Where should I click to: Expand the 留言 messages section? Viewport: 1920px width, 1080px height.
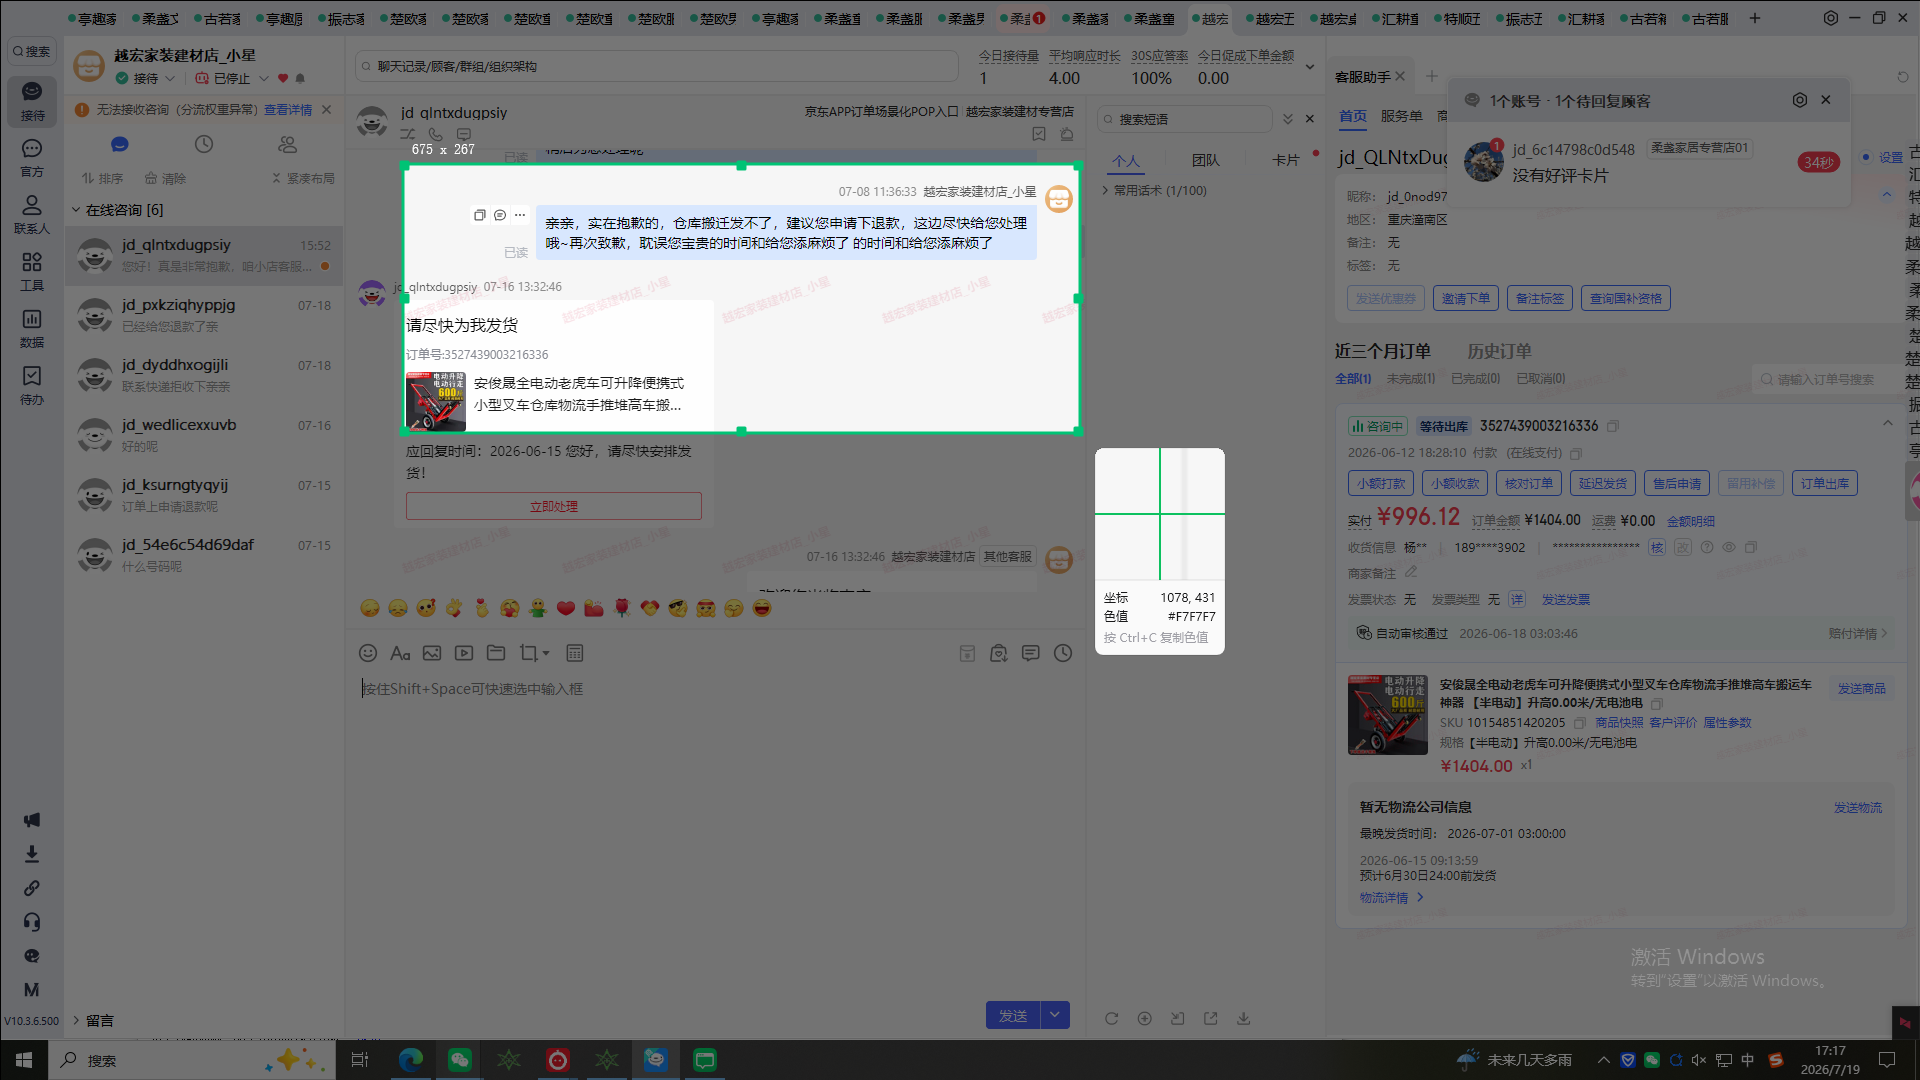[76, 1020]
